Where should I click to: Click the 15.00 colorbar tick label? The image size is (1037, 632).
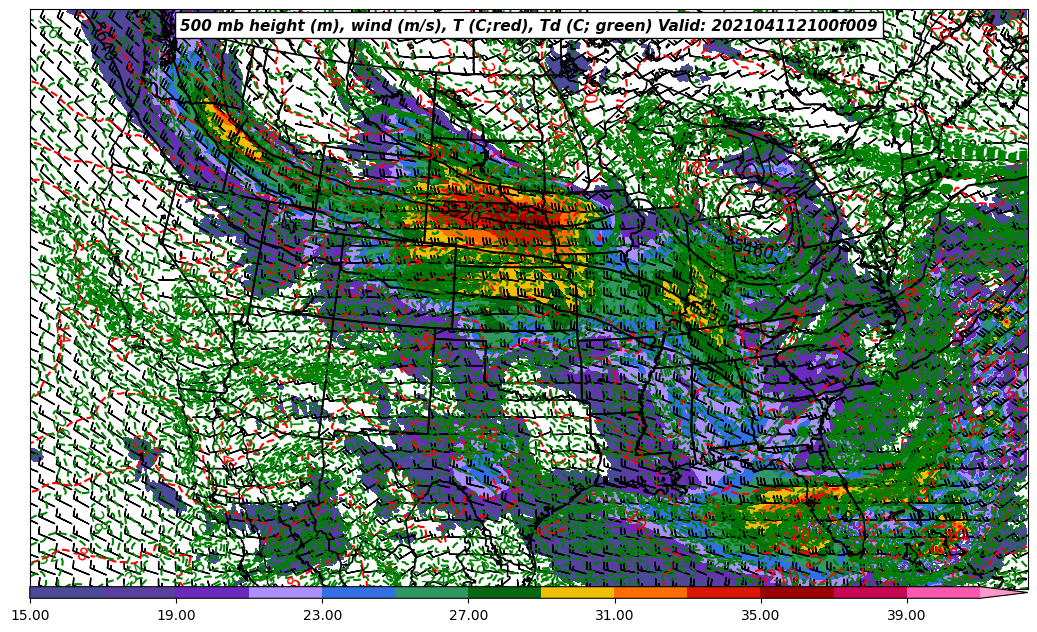30,615
